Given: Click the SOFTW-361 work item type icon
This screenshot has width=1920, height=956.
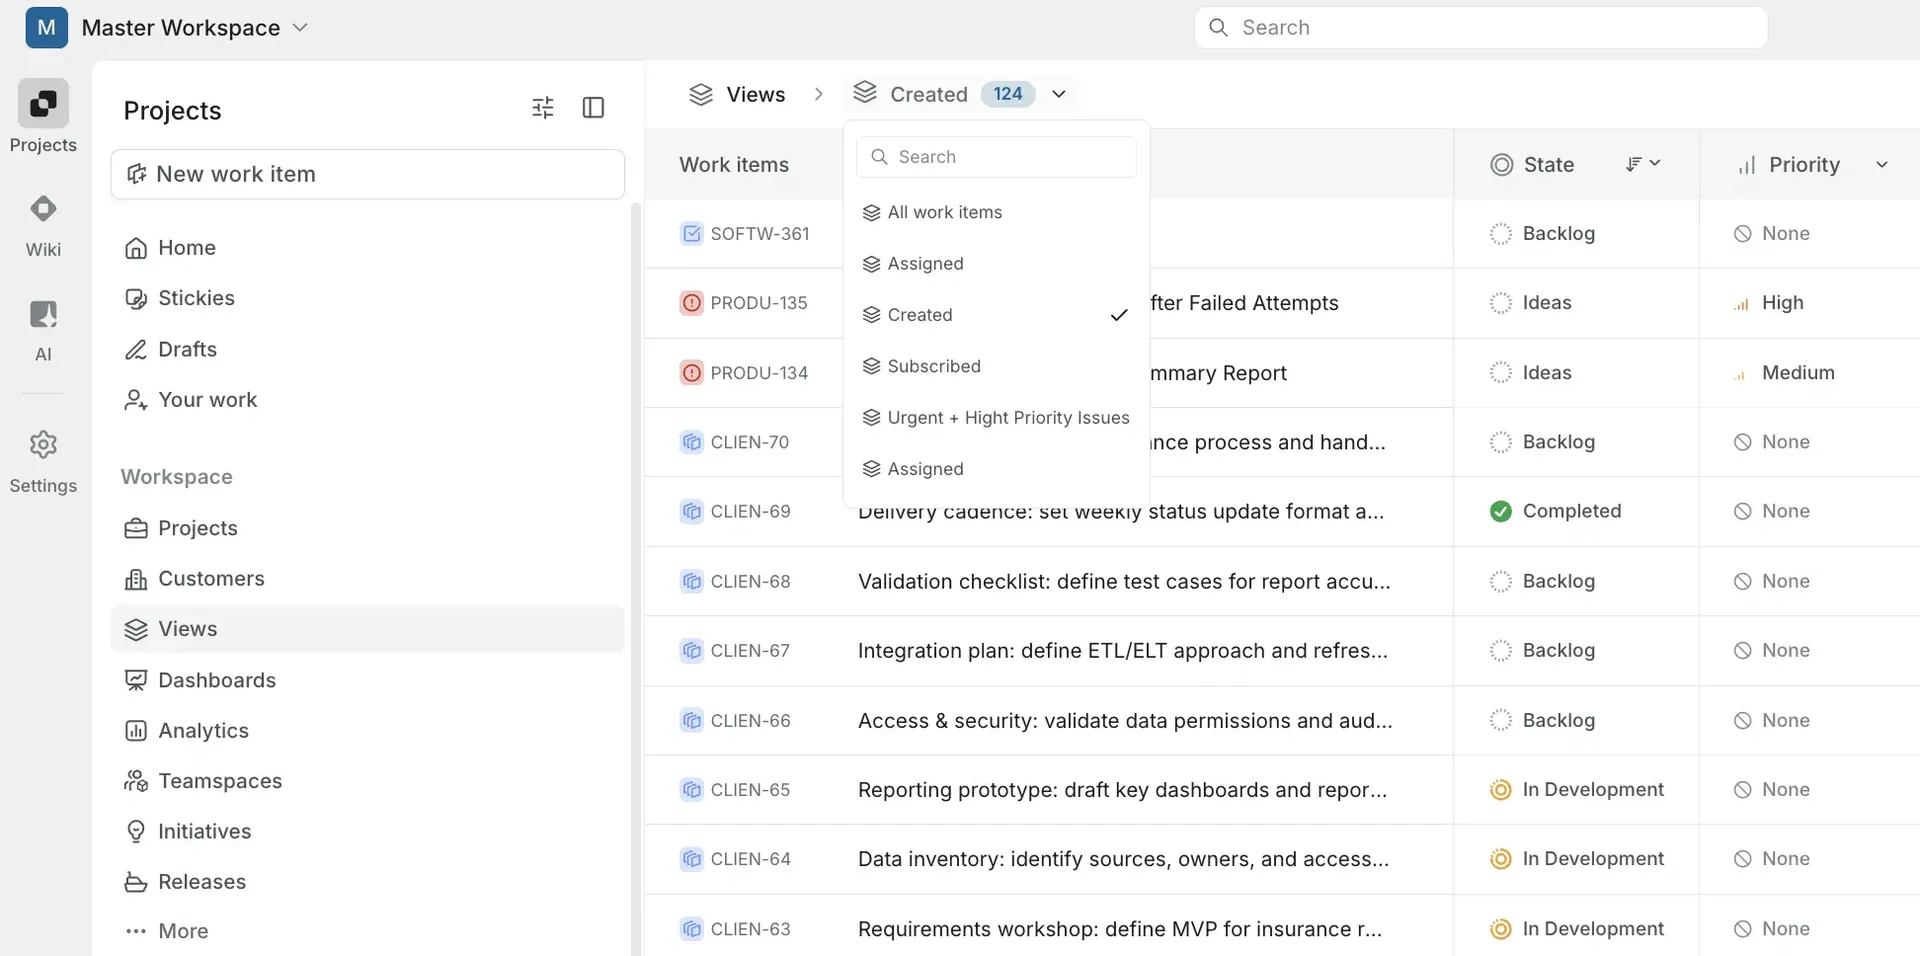Looking at the screenshot, I should [x=692, y=234].
